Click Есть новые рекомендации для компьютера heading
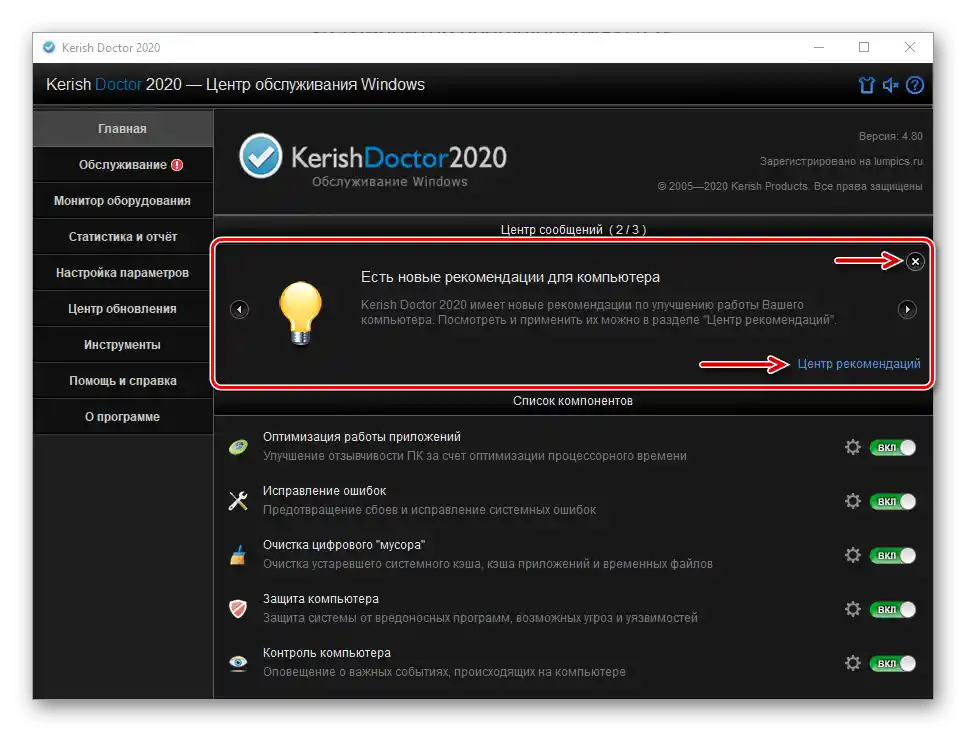The height and width of the screenshot is (732, 966). (x=510, y=277)
